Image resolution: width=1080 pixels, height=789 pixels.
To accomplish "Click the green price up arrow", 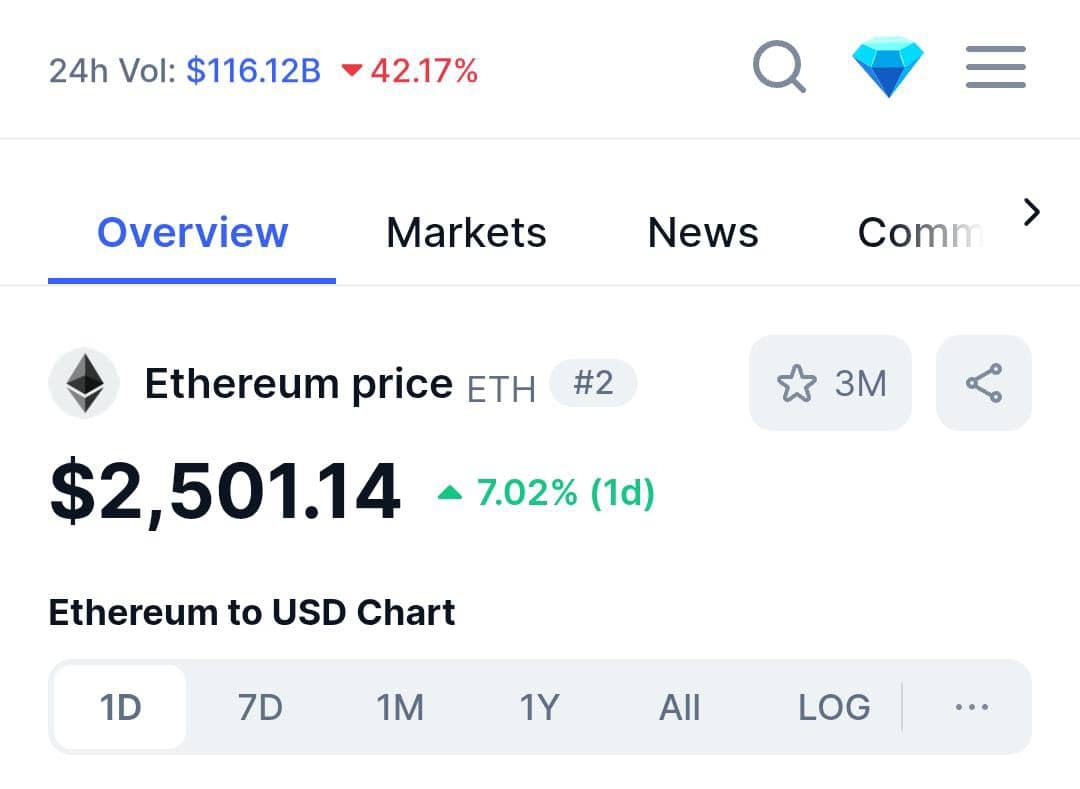I will [x=450, y=492].
